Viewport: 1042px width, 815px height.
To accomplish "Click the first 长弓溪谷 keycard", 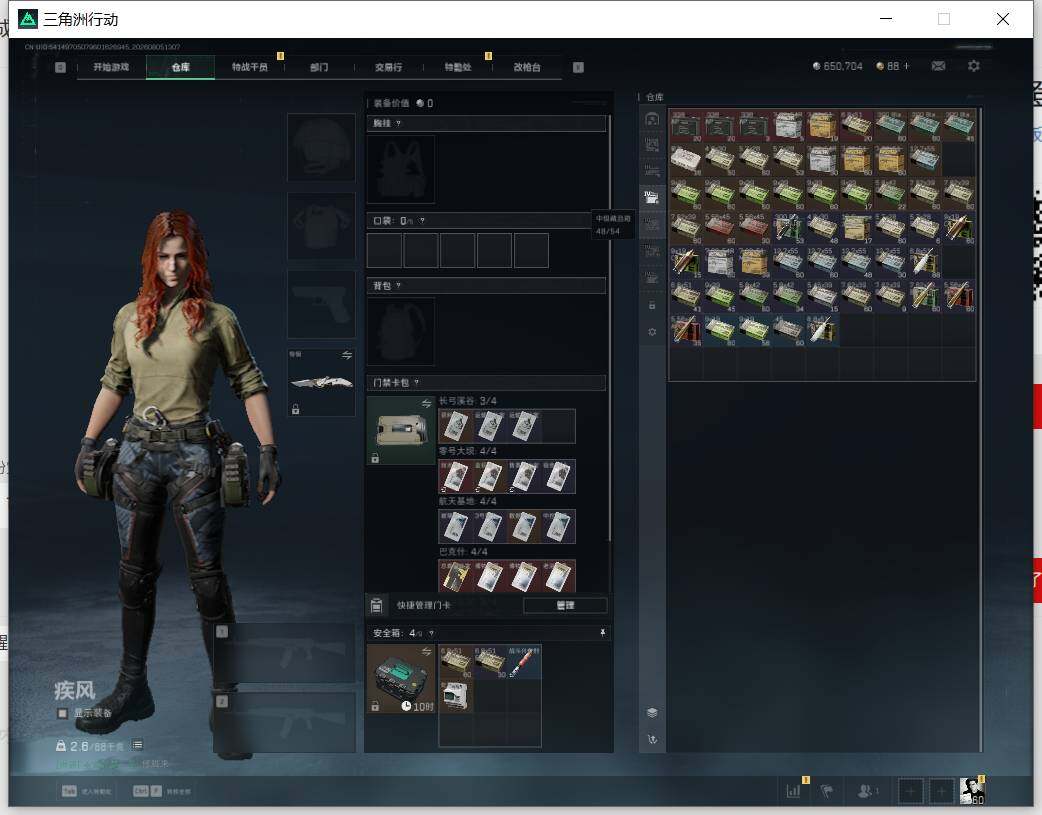I will (455, 426).
